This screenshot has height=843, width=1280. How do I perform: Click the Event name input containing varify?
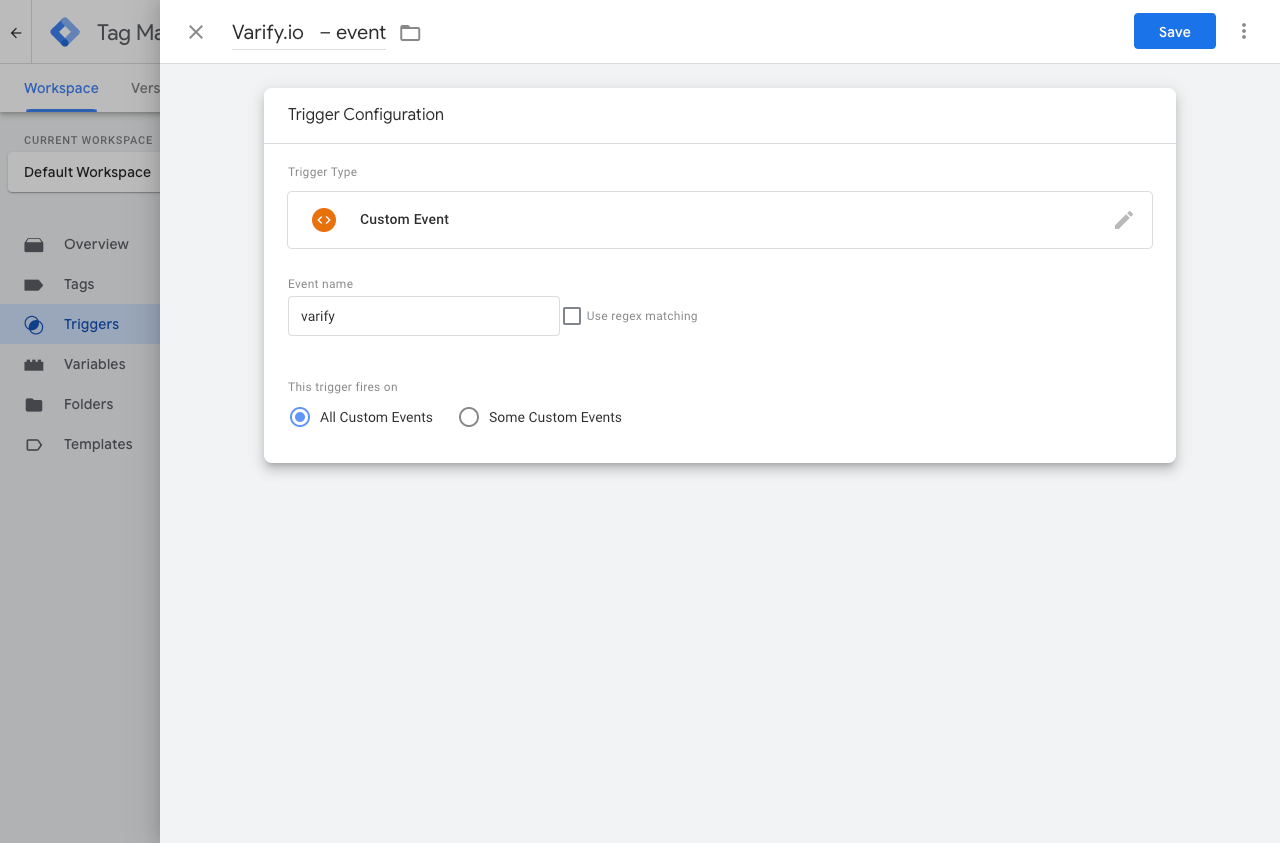[x=424, y=316]
